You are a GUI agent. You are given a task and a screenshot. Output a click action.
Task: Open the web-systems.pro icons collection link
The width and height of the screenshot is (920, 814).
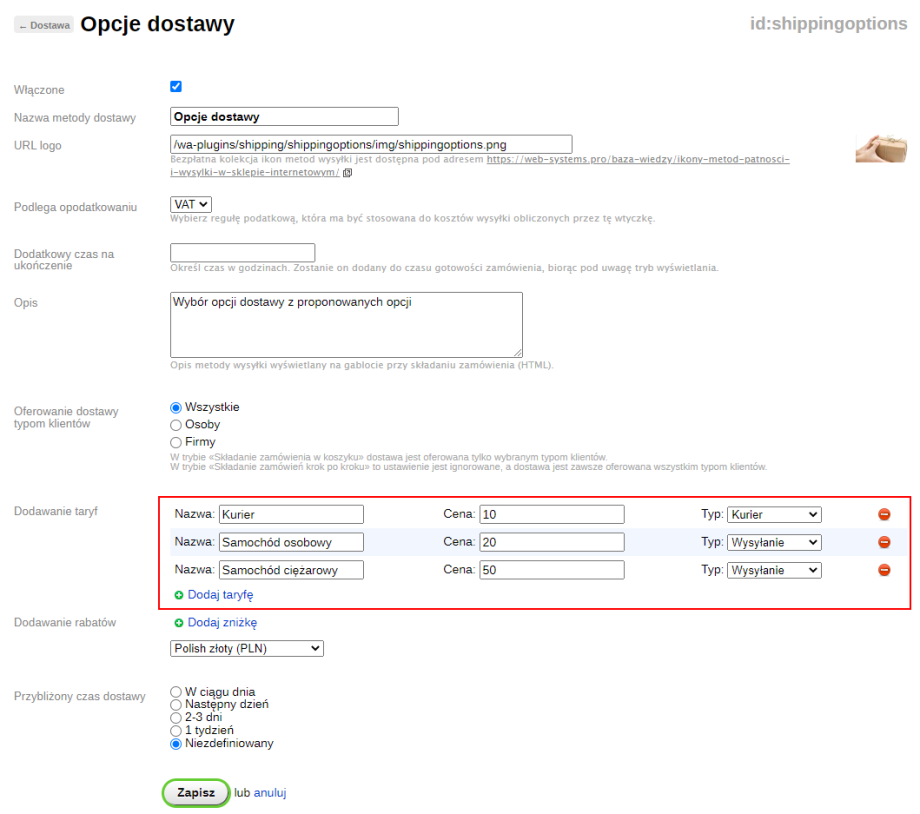coord(638,160)
